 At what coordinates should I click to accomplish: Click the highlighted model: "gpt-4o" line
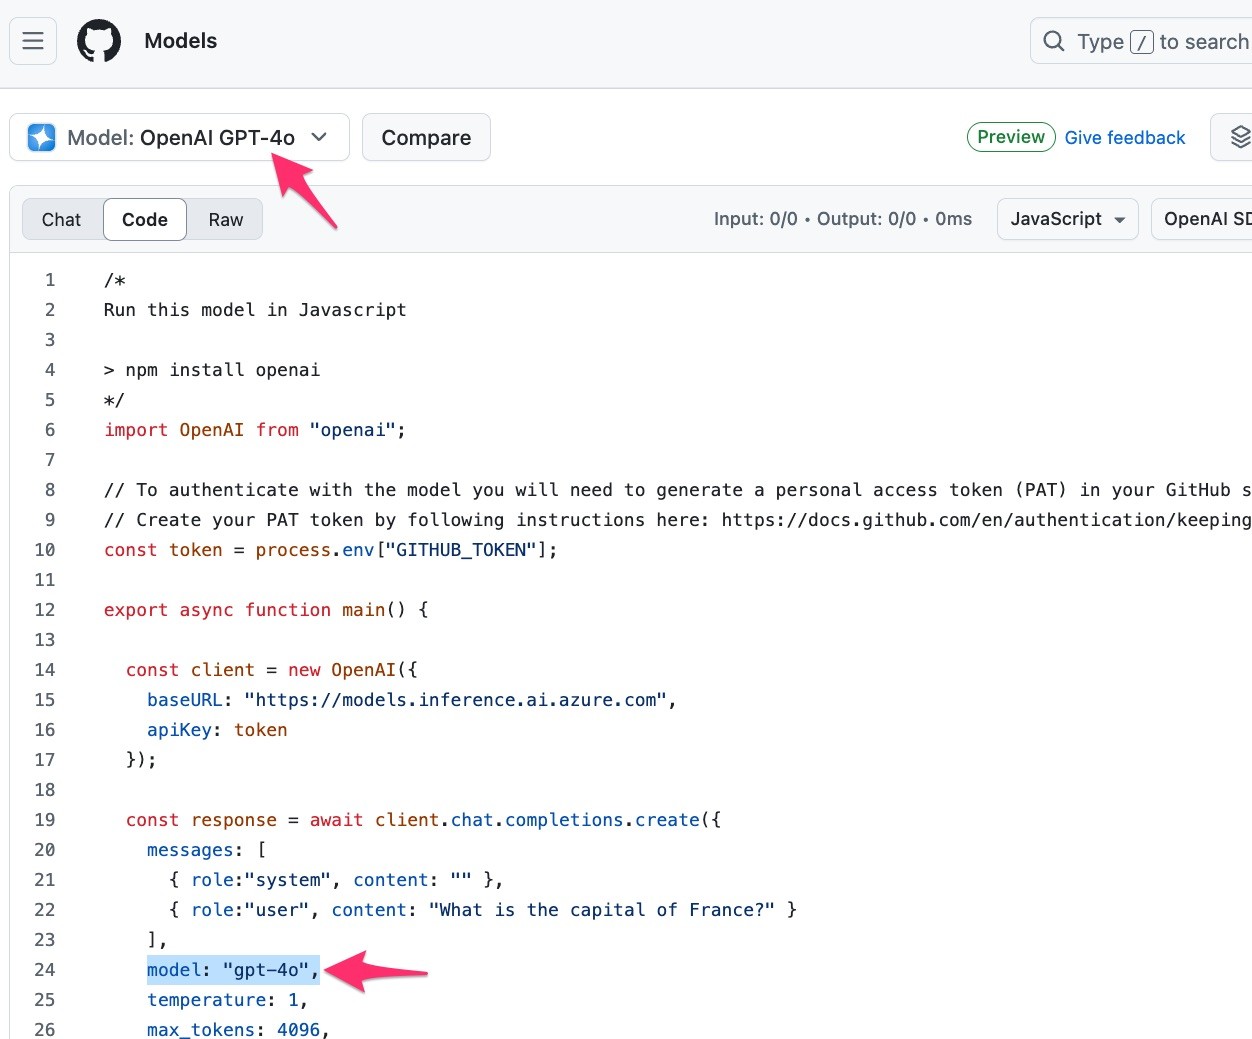(x=233, y=970)
